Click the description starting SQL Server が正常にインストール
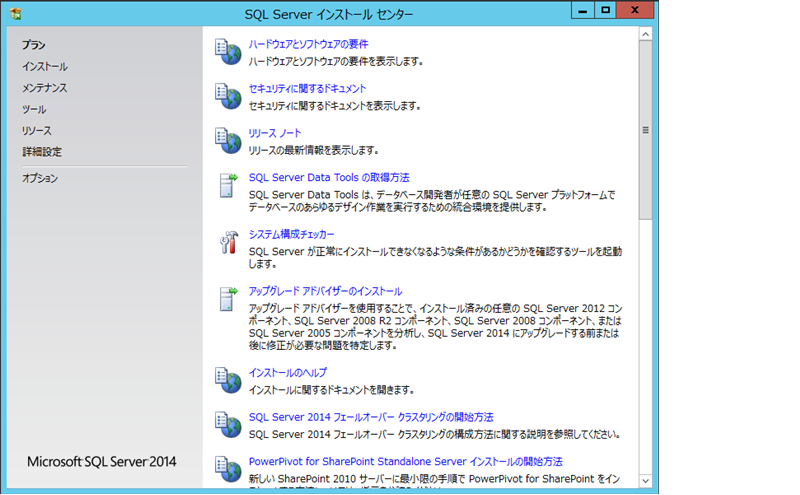Screen dimensions: 800x495 tap(435, 258)
